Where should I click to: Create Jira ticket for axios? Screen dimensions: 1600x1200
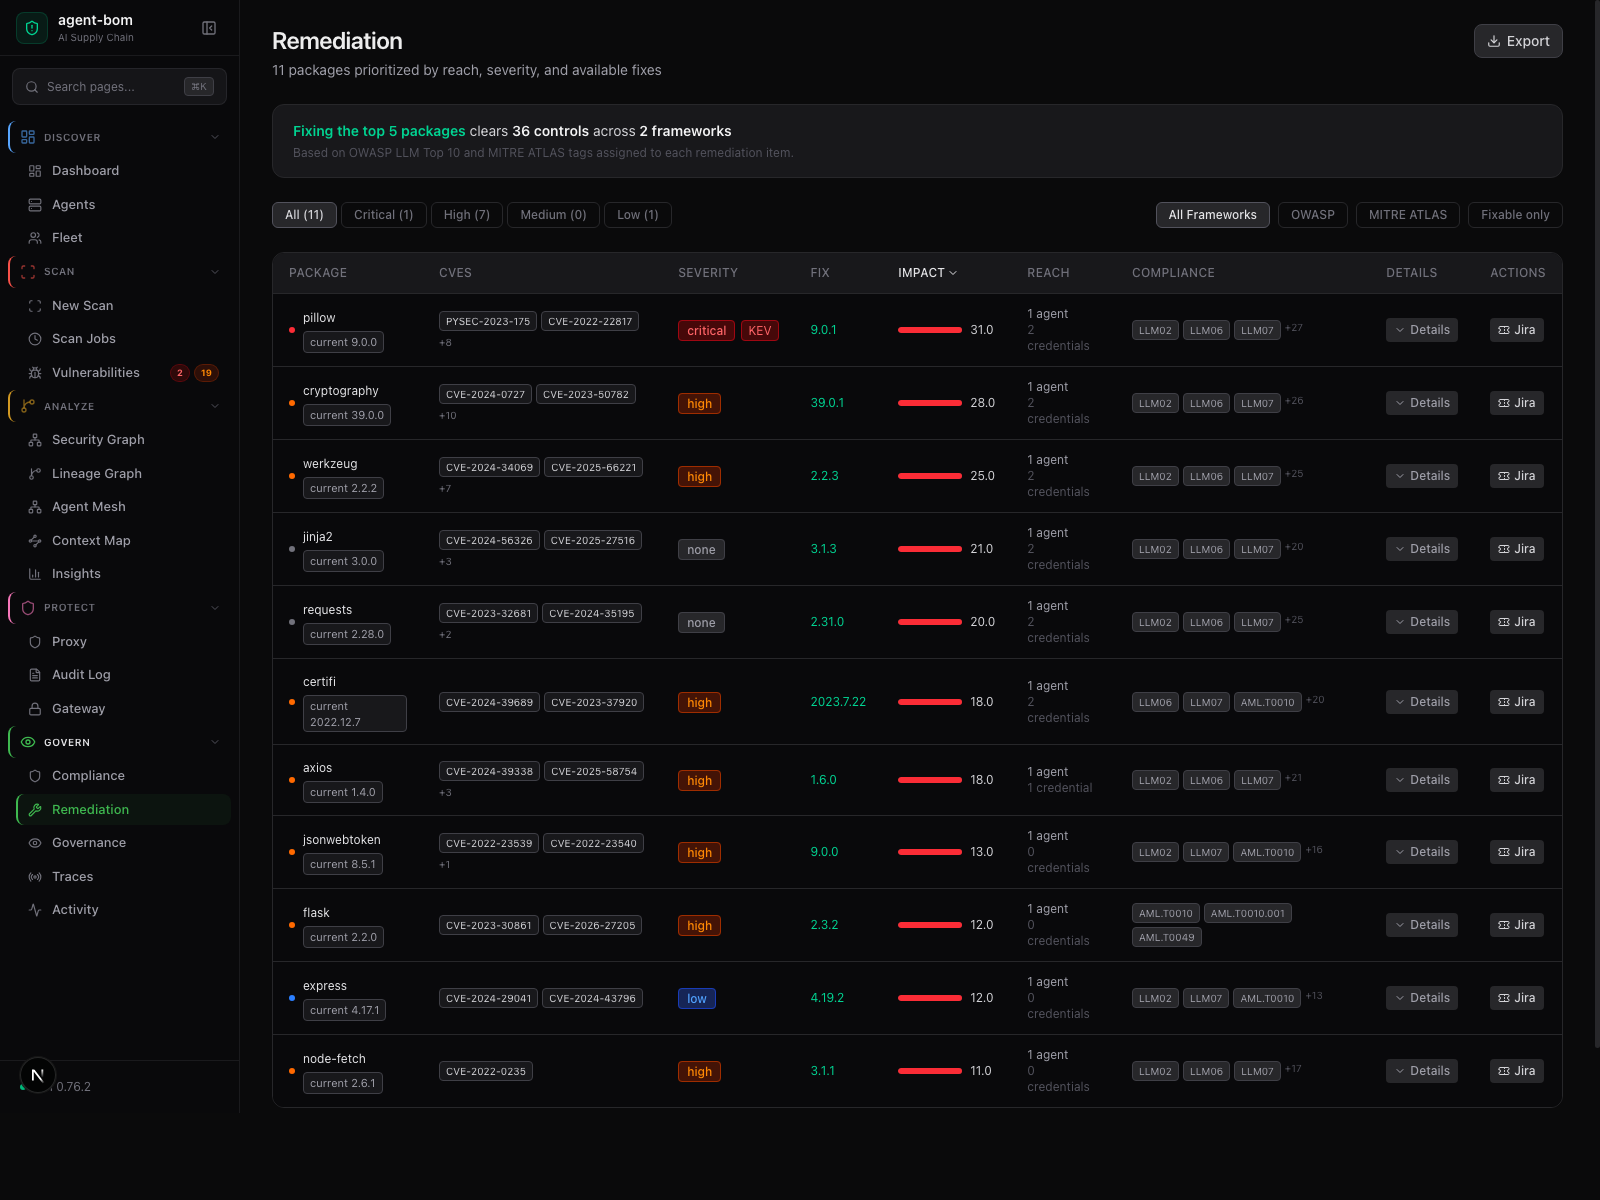click(x=1516, y=780)
